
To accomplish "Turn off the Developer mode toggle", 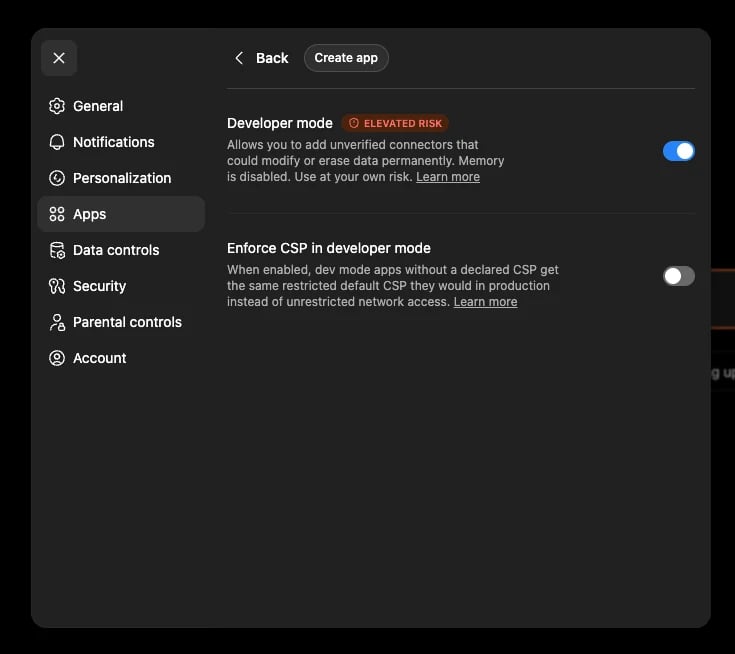I will pos(678,151).
